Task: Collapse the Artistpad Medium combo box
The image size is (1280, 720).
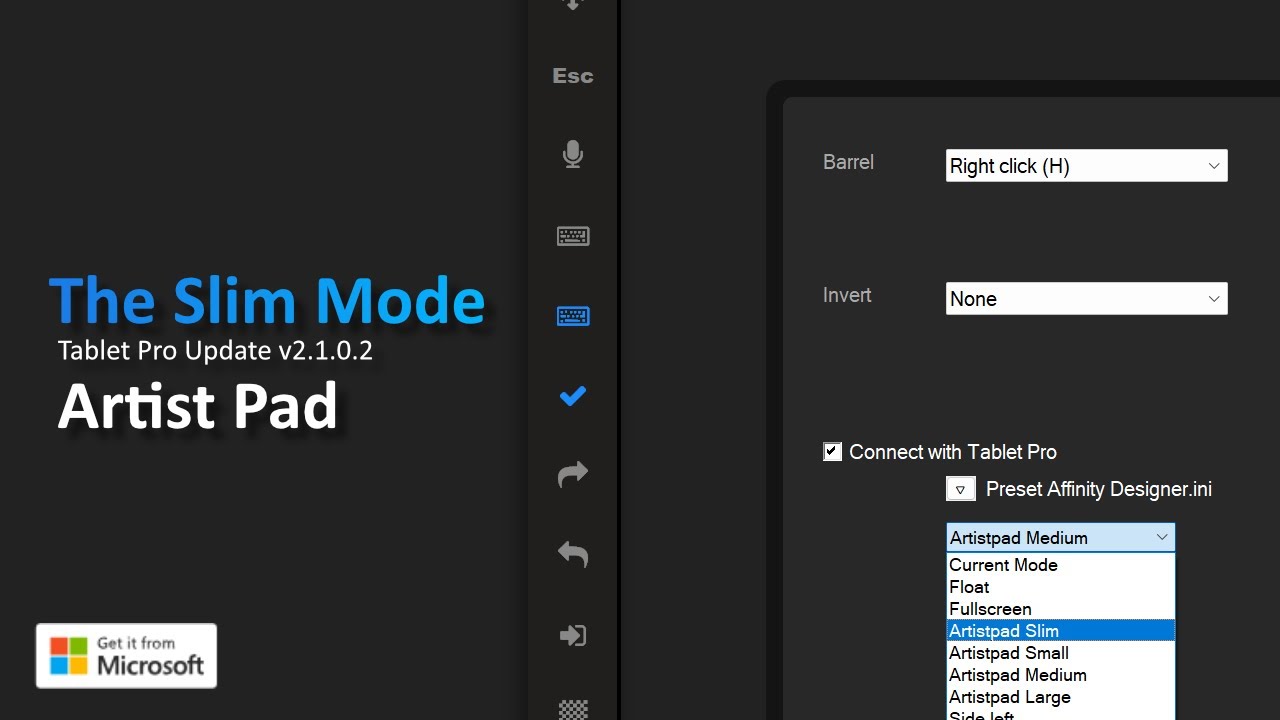Action: click(1060, 538)
